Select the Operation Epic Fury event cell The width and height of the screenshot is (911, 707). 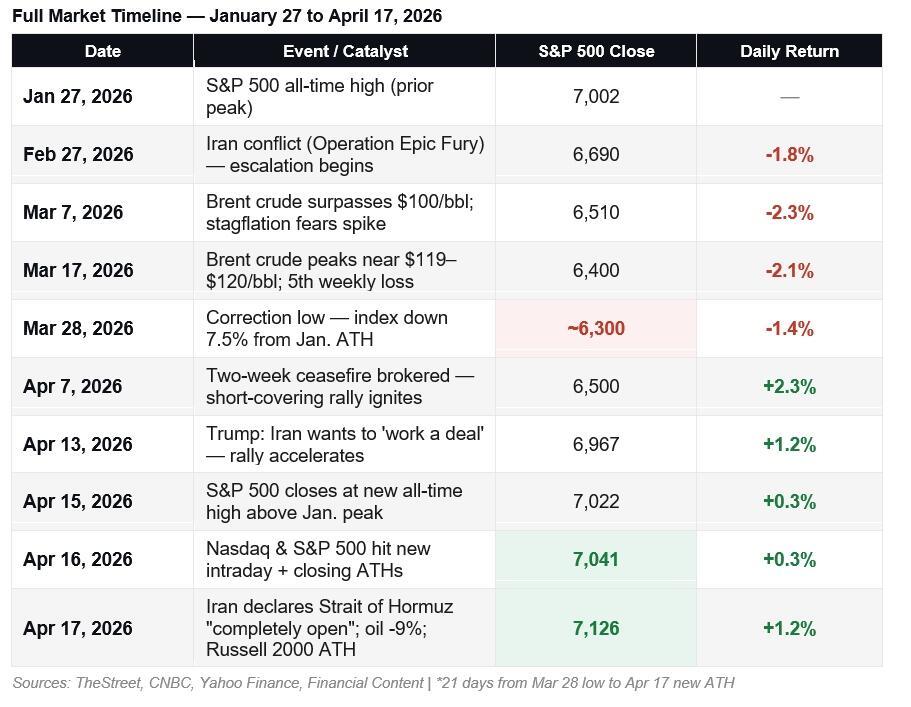(345, 155)
